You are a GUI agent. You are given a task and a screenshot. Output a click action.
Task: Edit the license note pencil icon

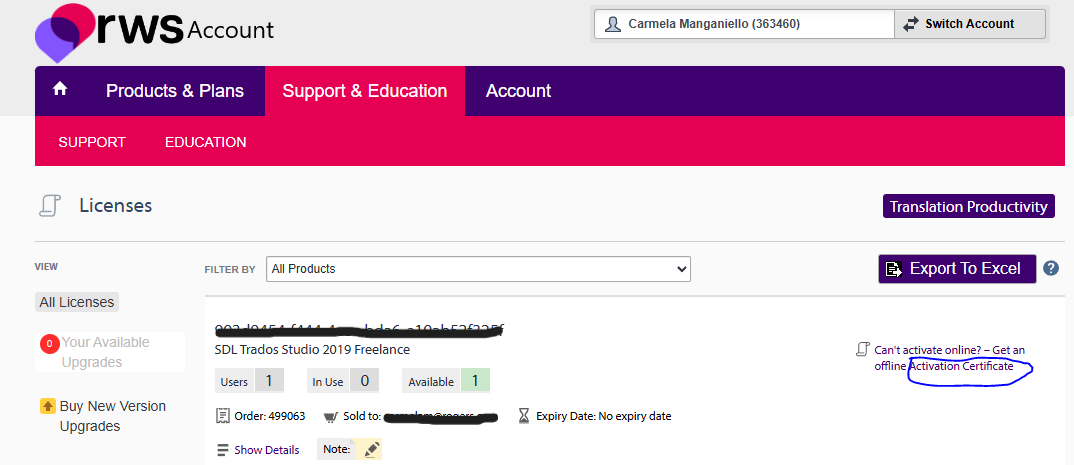tap(371, 449)
